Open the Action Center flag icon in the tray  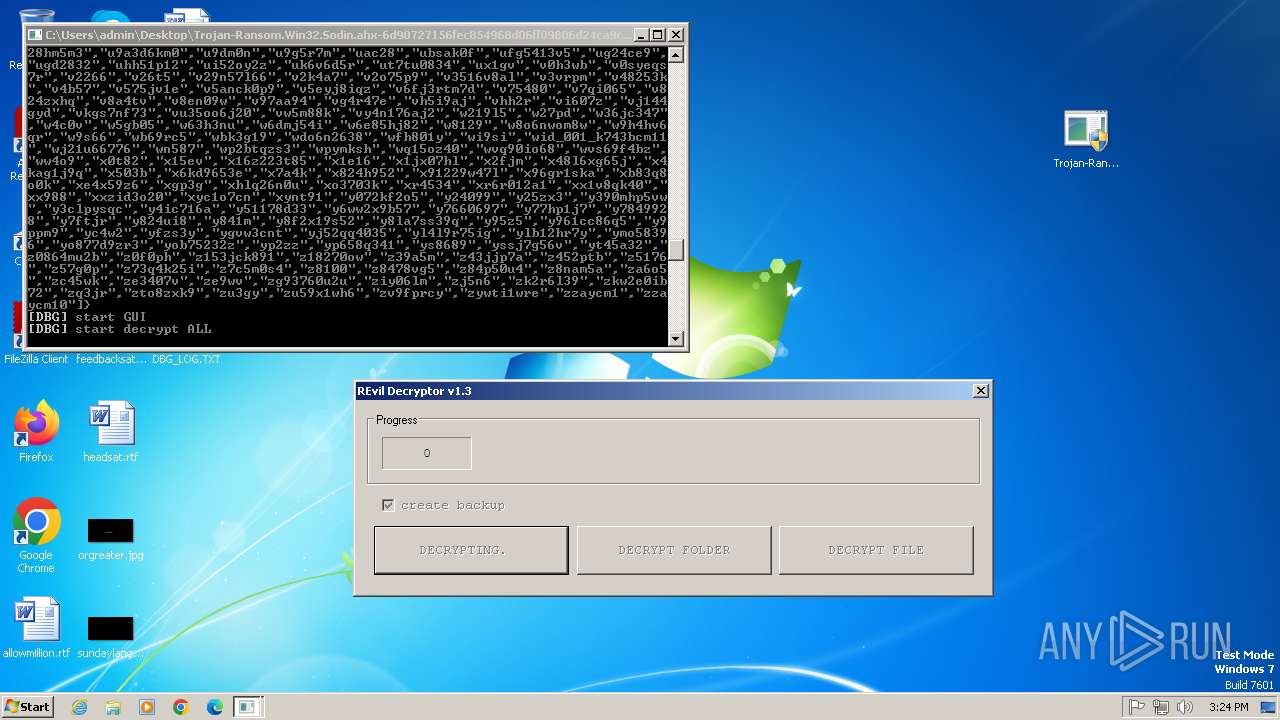(1137, 707)
